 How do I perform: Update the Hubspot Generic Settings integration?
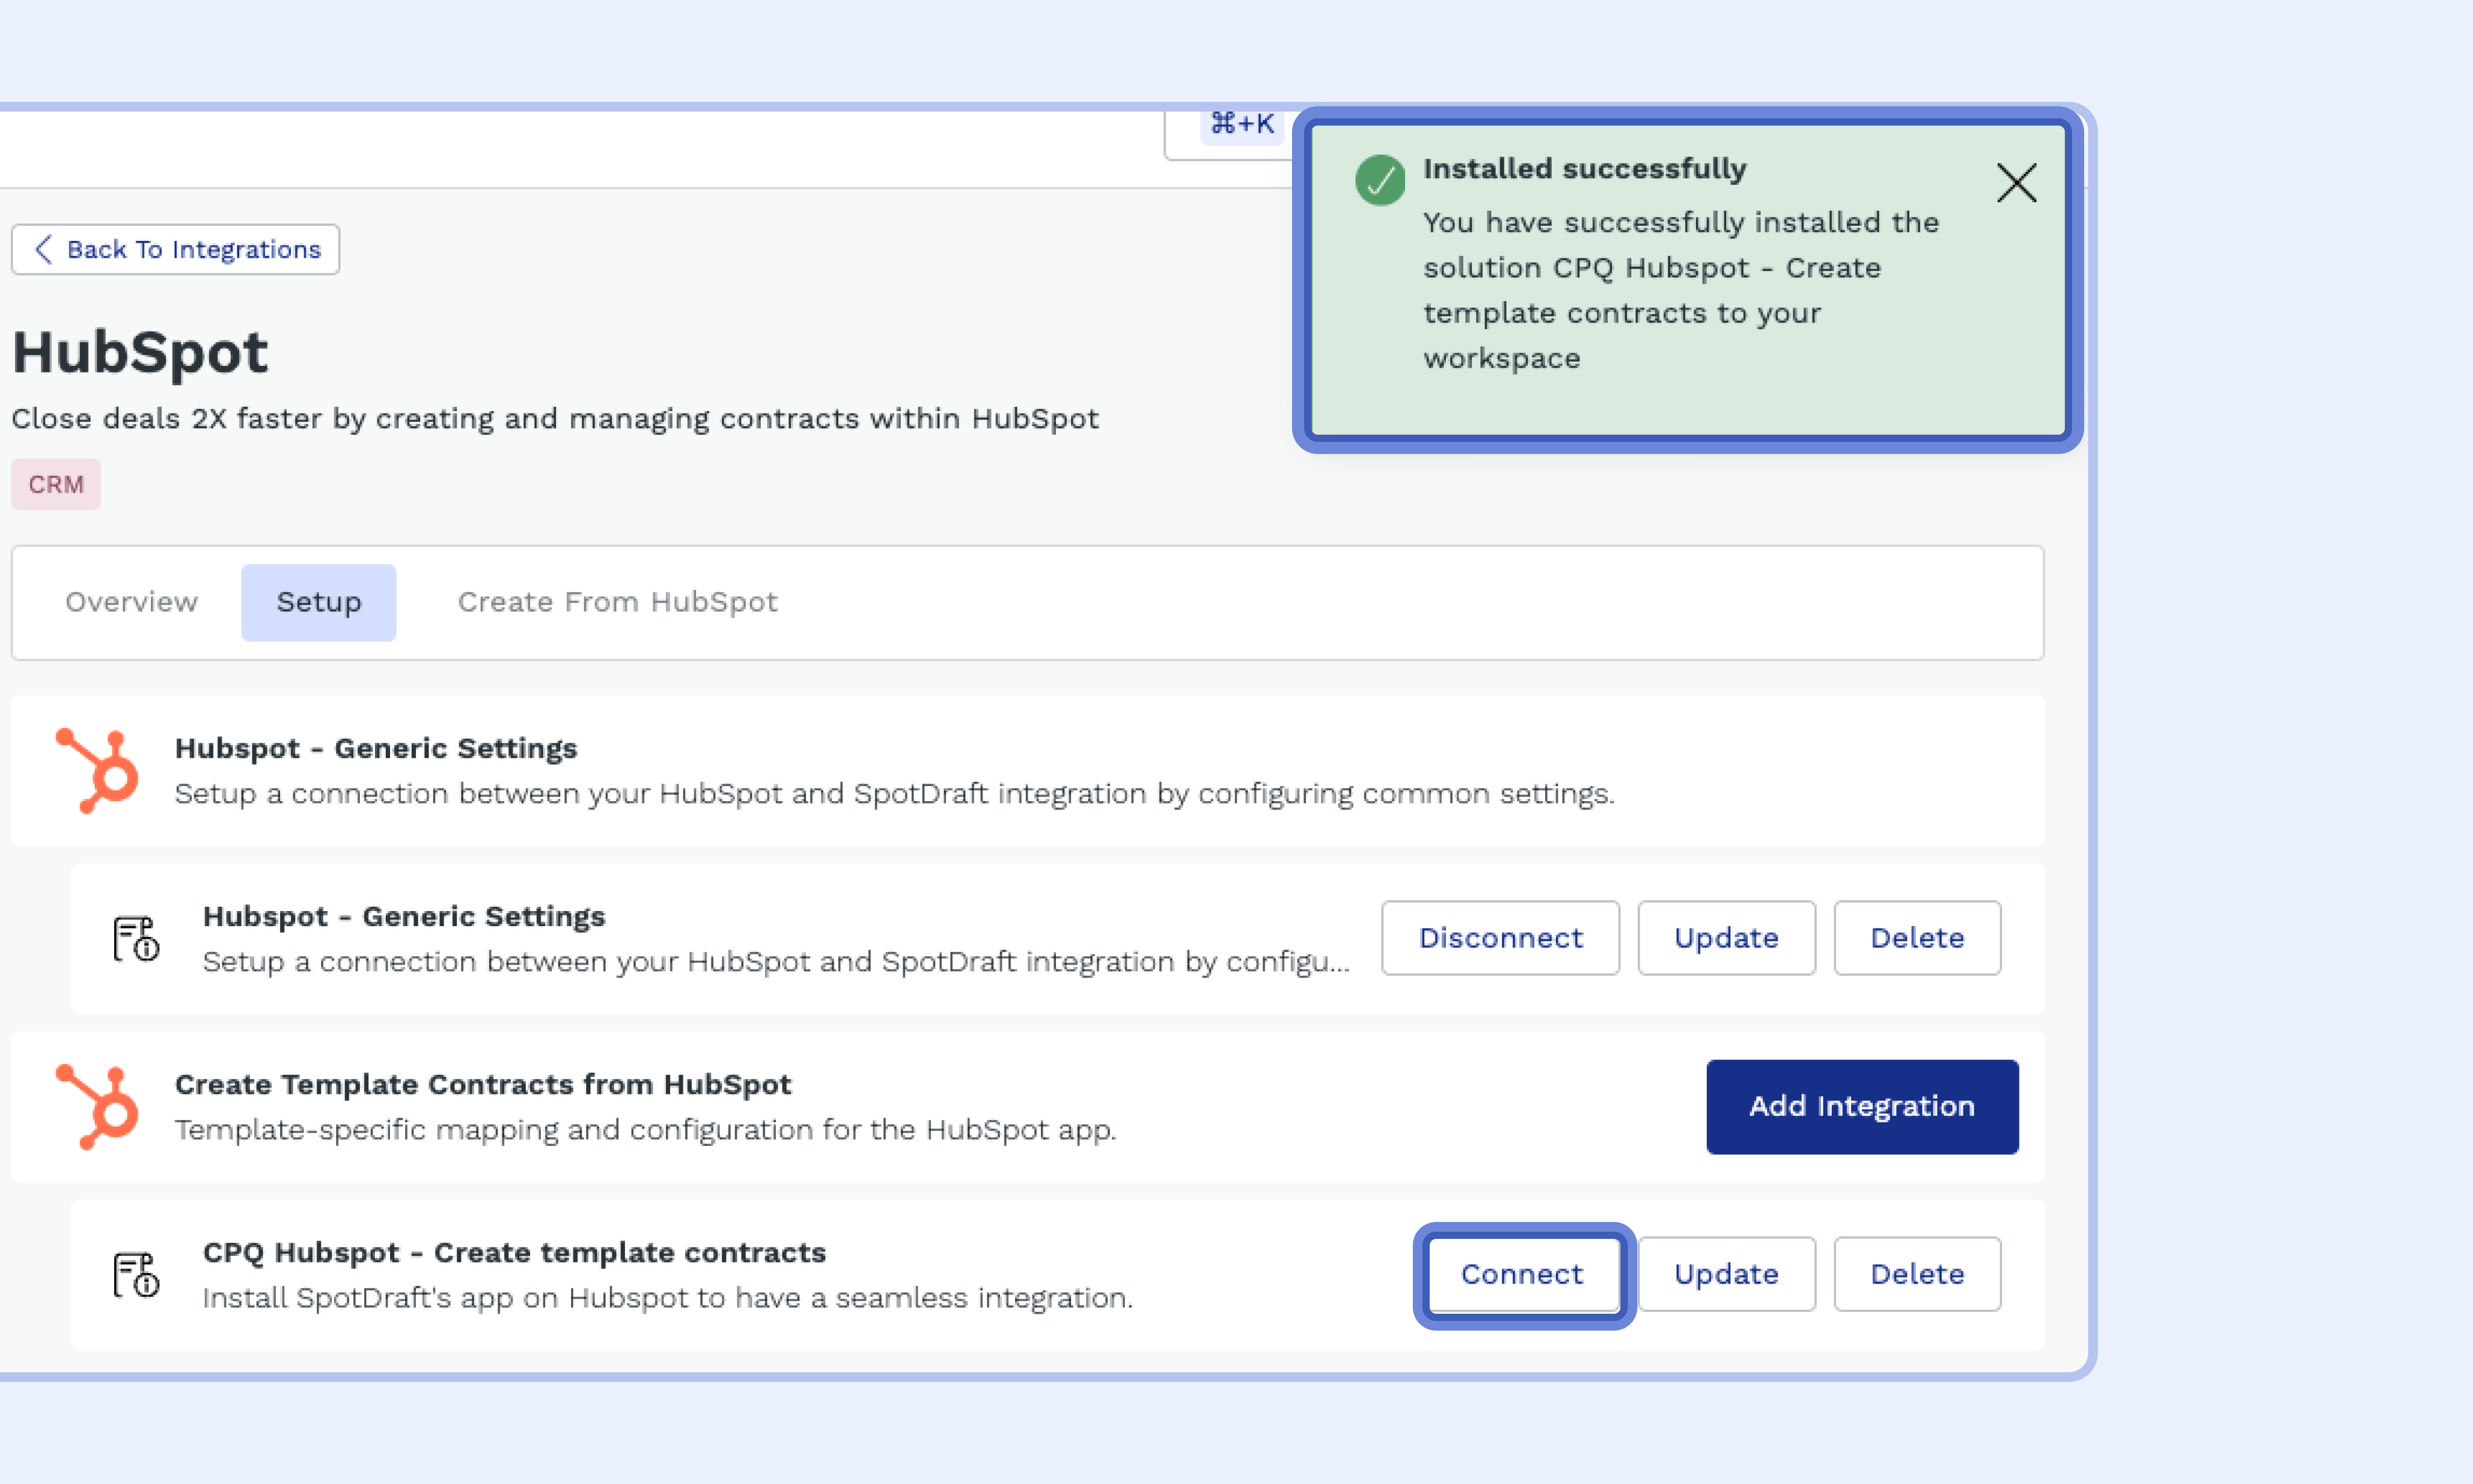(1725, 938)
